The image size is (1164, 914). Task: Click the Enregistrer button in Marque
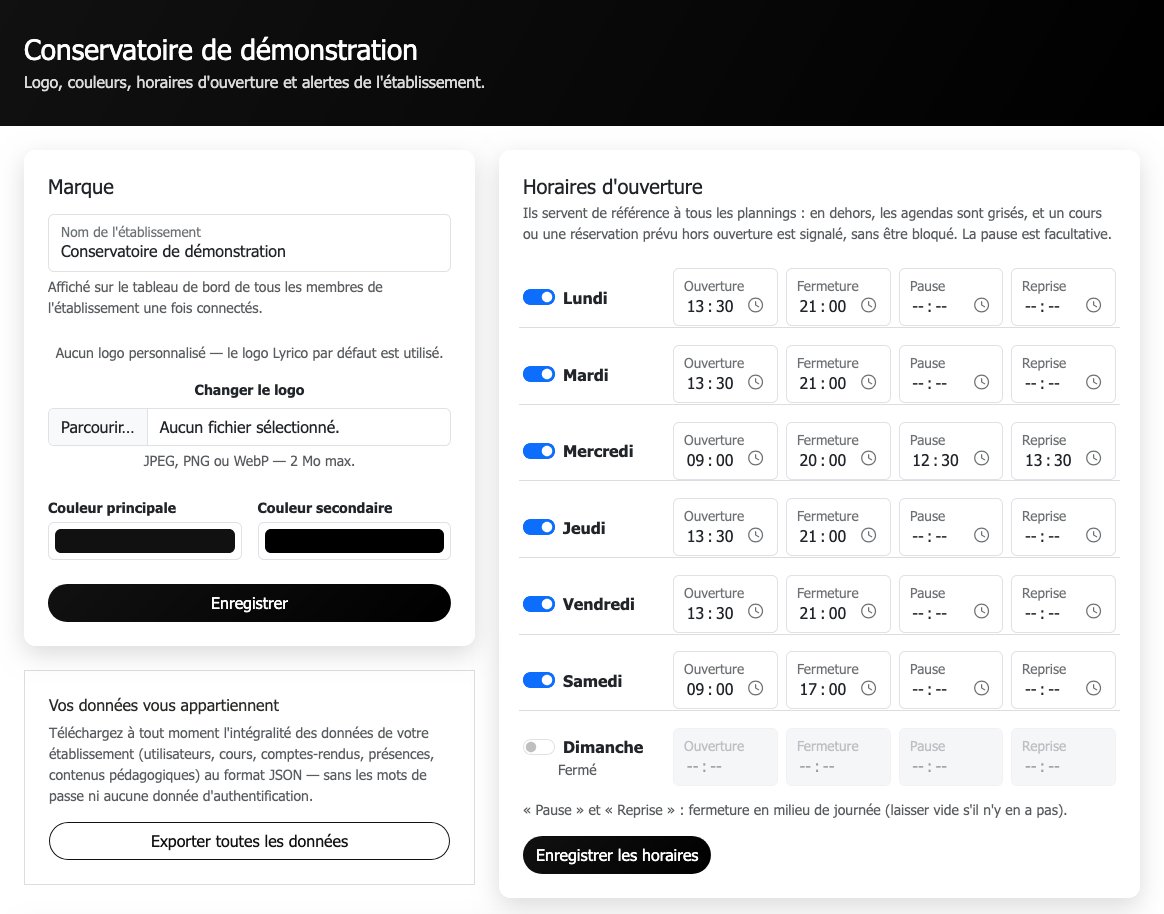(249, 603)
